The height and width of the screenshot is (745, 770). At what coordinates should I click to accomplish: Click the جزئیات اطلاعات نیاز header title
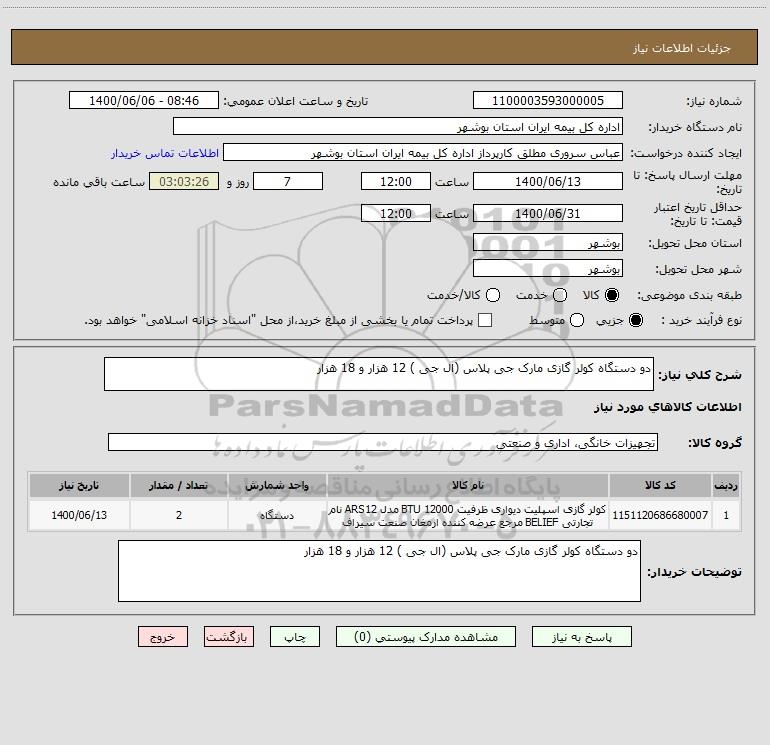[682, 48]
